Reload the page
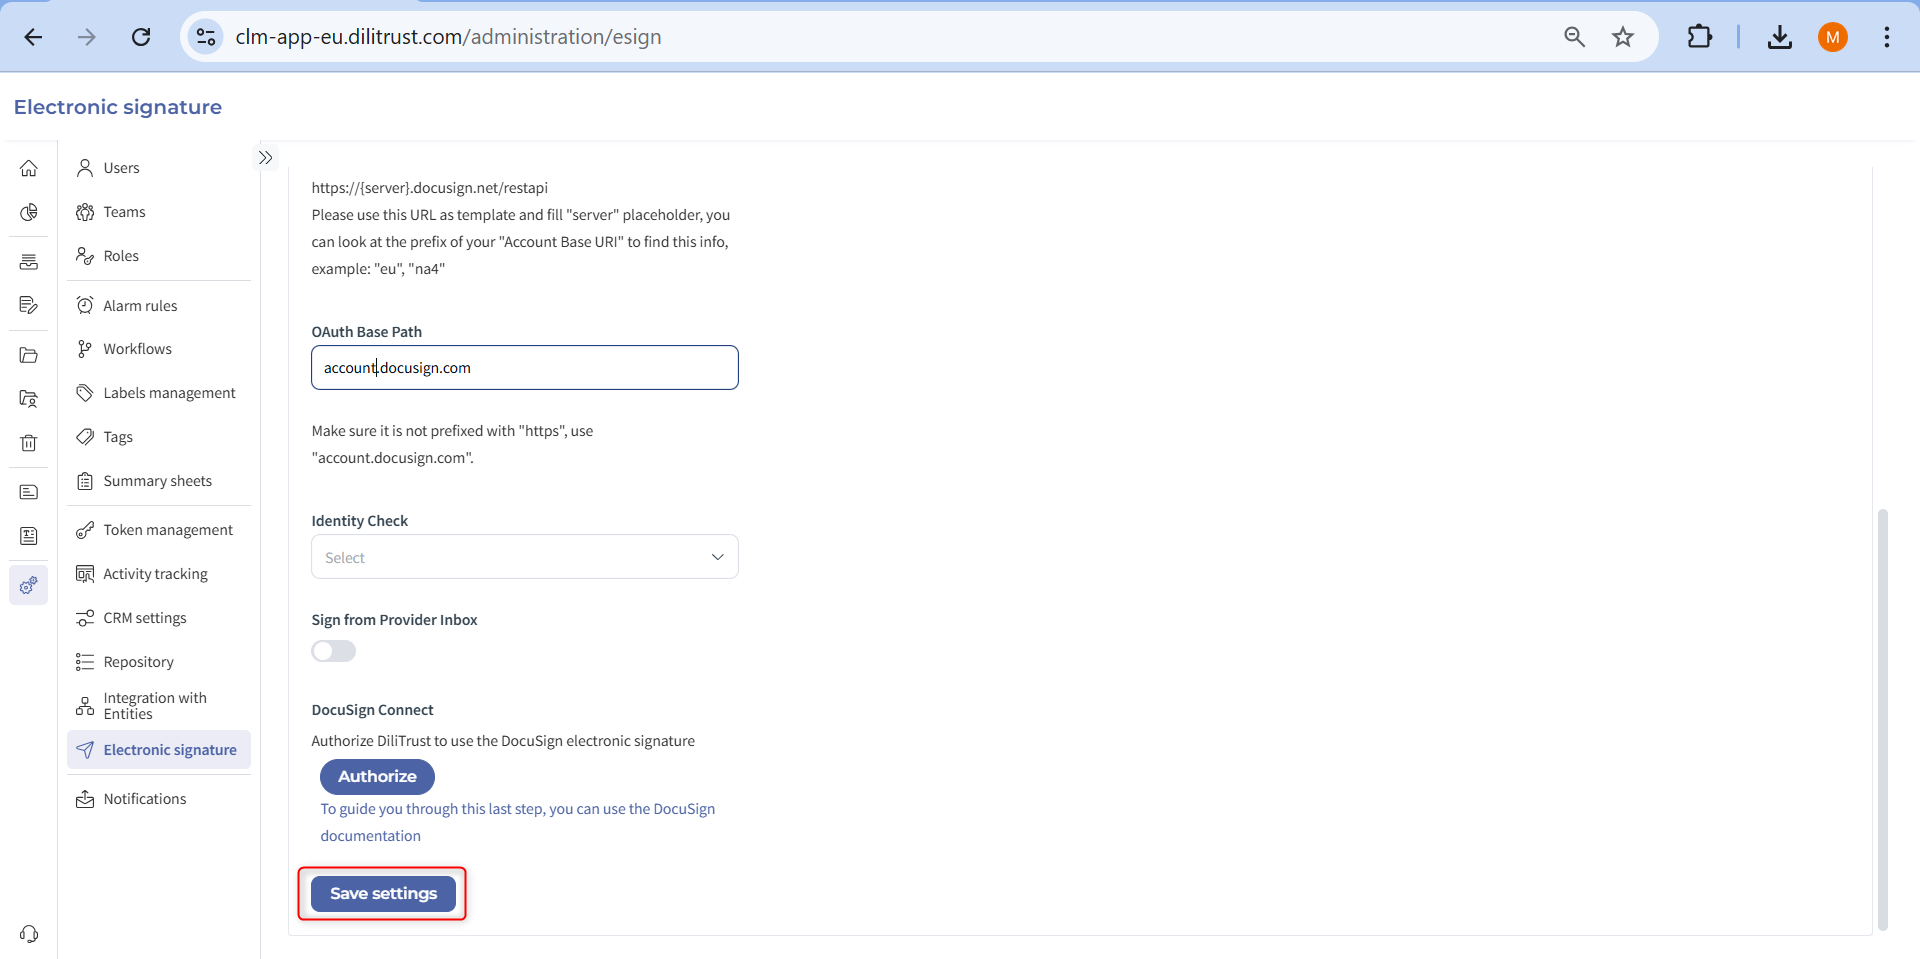The height and width of the screenshot is (959, 1920). click(141, 37)
